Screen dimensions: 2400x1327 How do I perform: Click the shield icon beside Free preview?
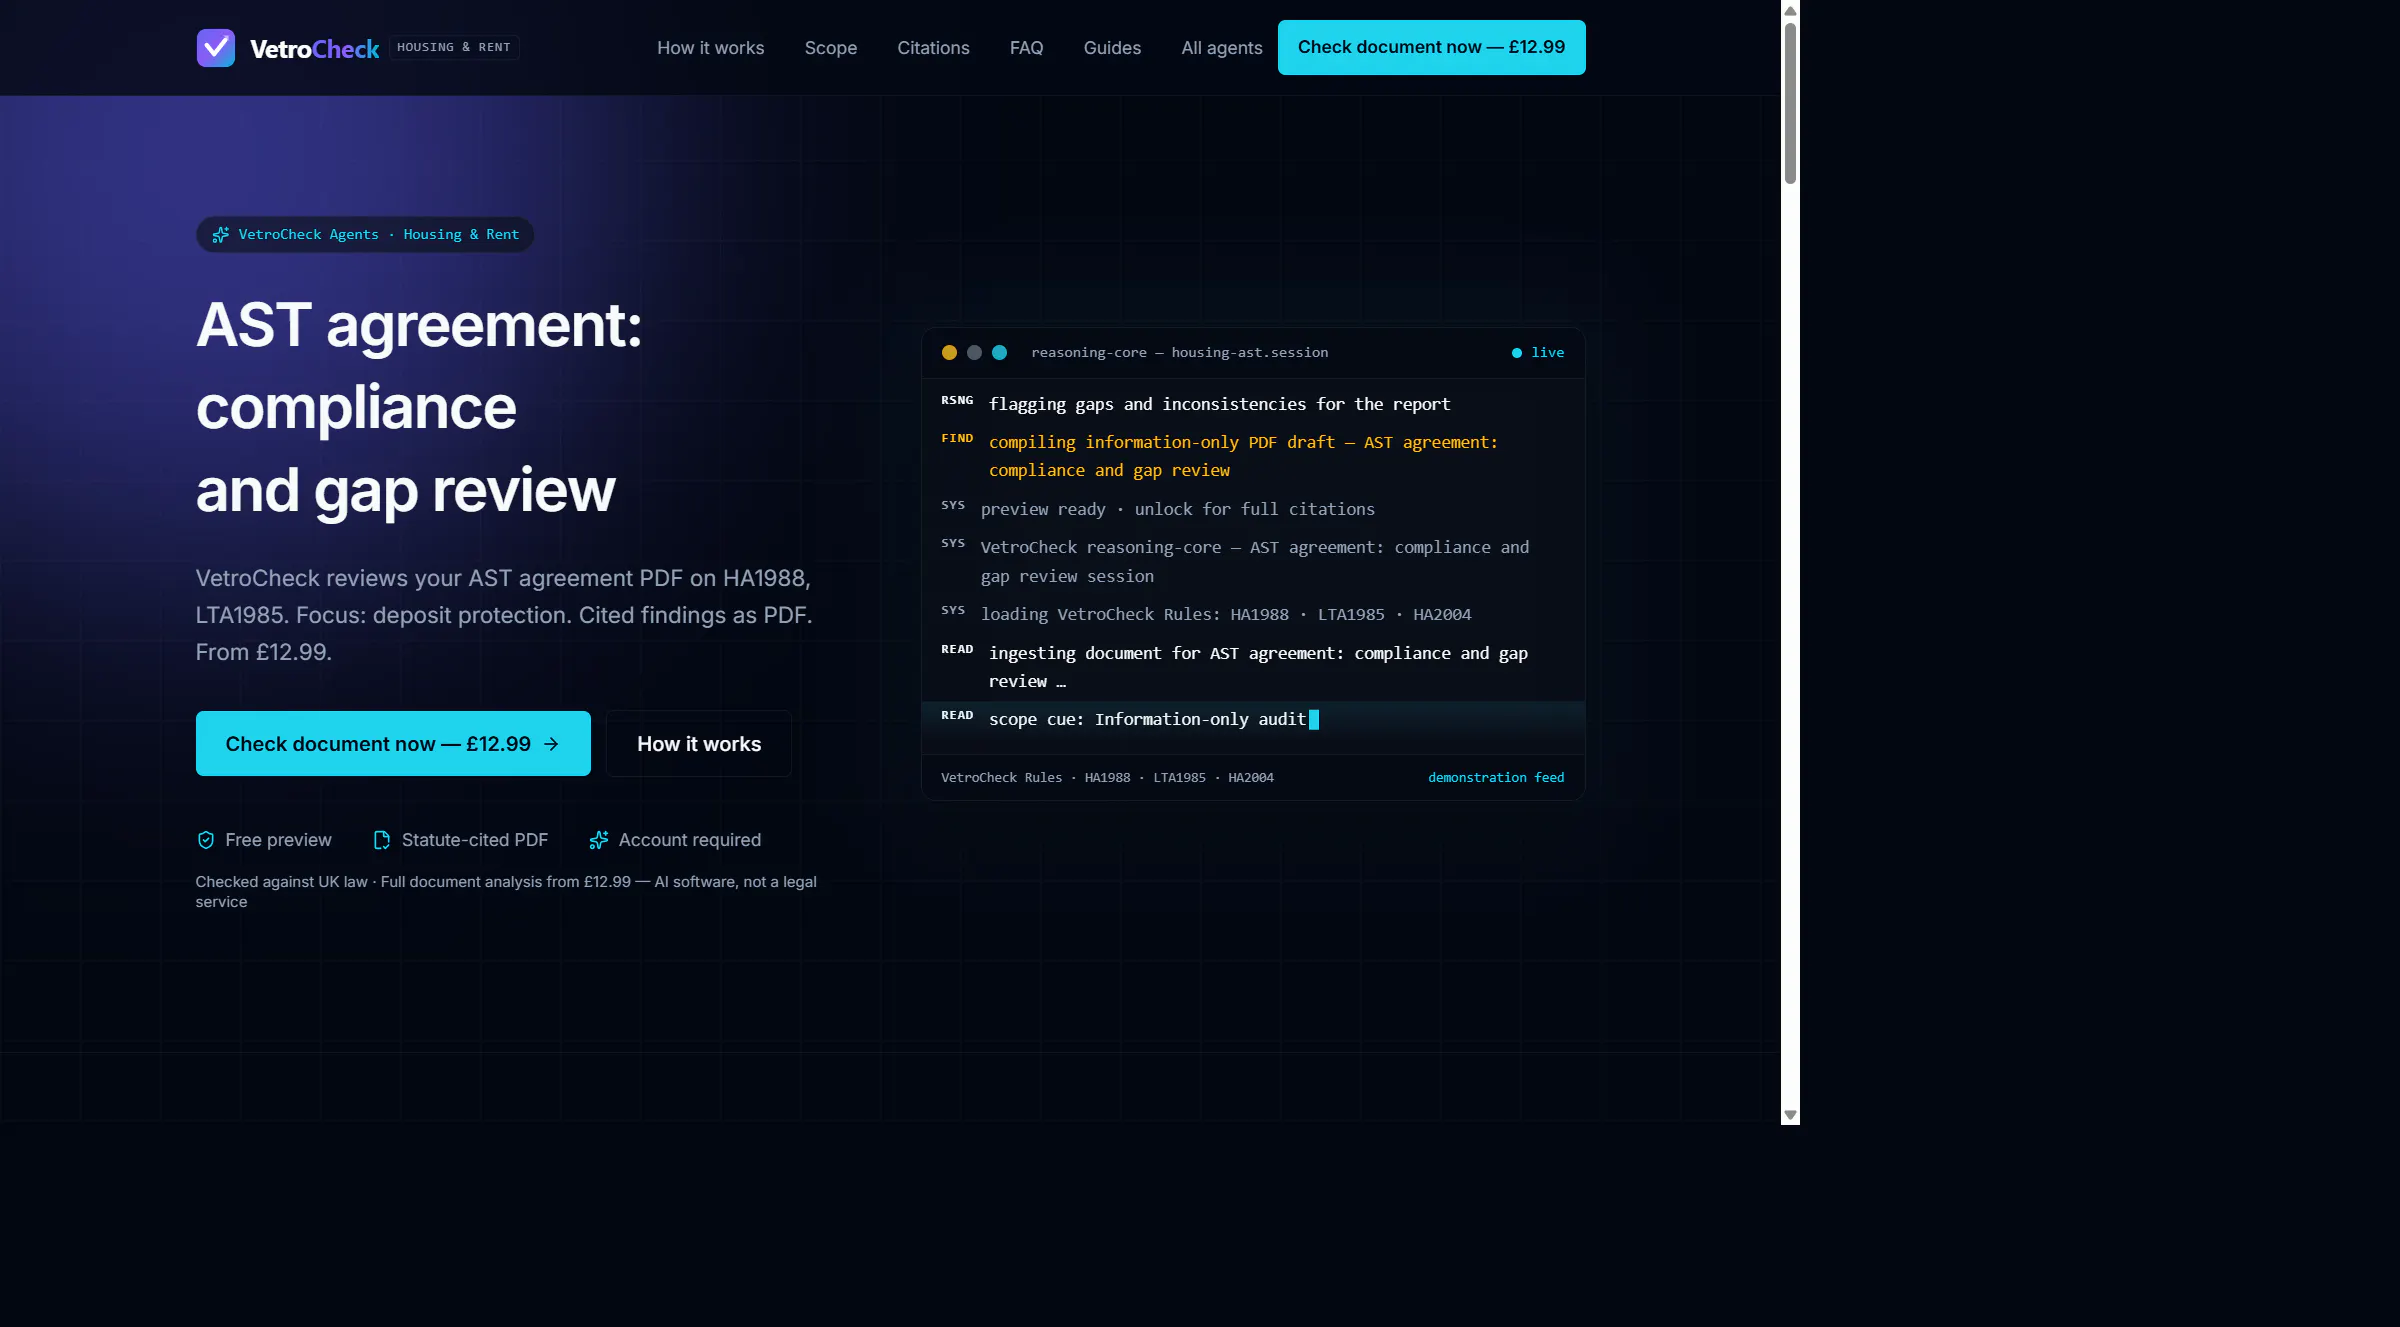(x=206, y=840)
